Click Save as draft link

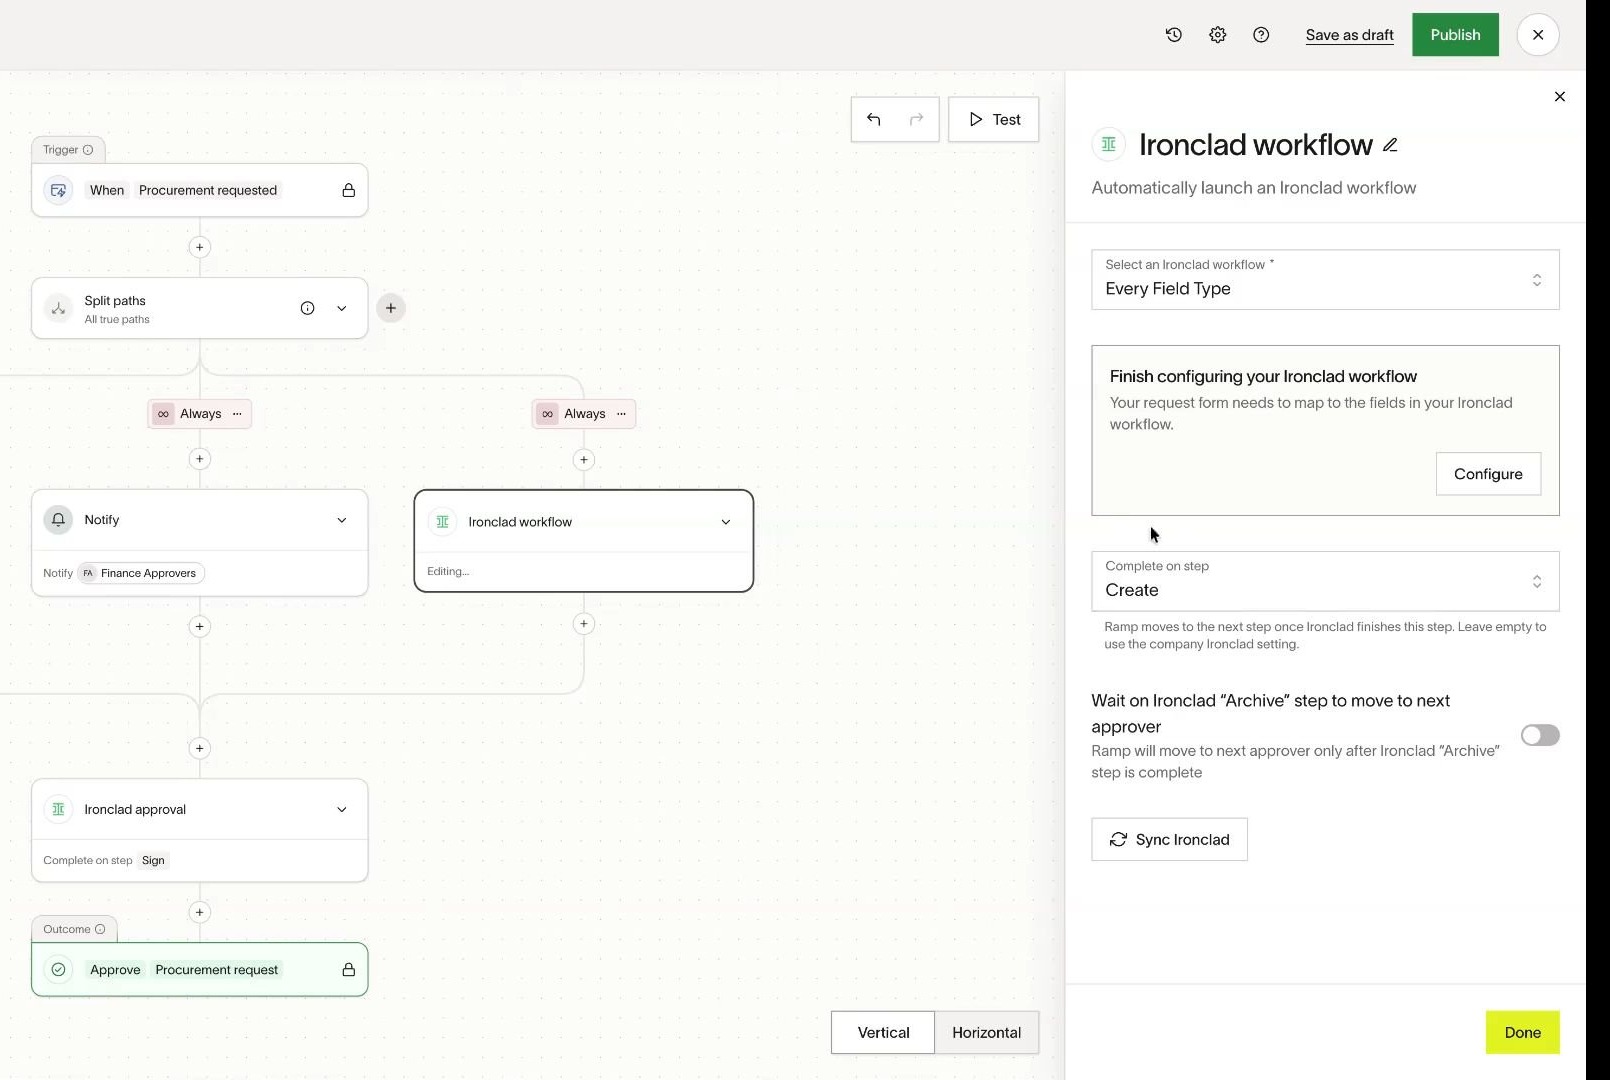pyautogui.click(x=1349, y=35)
